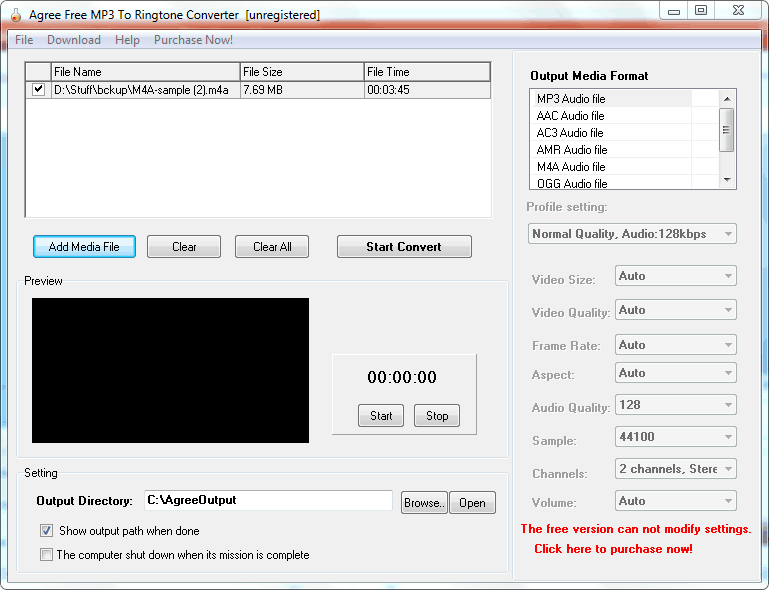This screenshot has width=769, height=590.
Task: Open the output directory folder
Action: [x=472, y=503]
